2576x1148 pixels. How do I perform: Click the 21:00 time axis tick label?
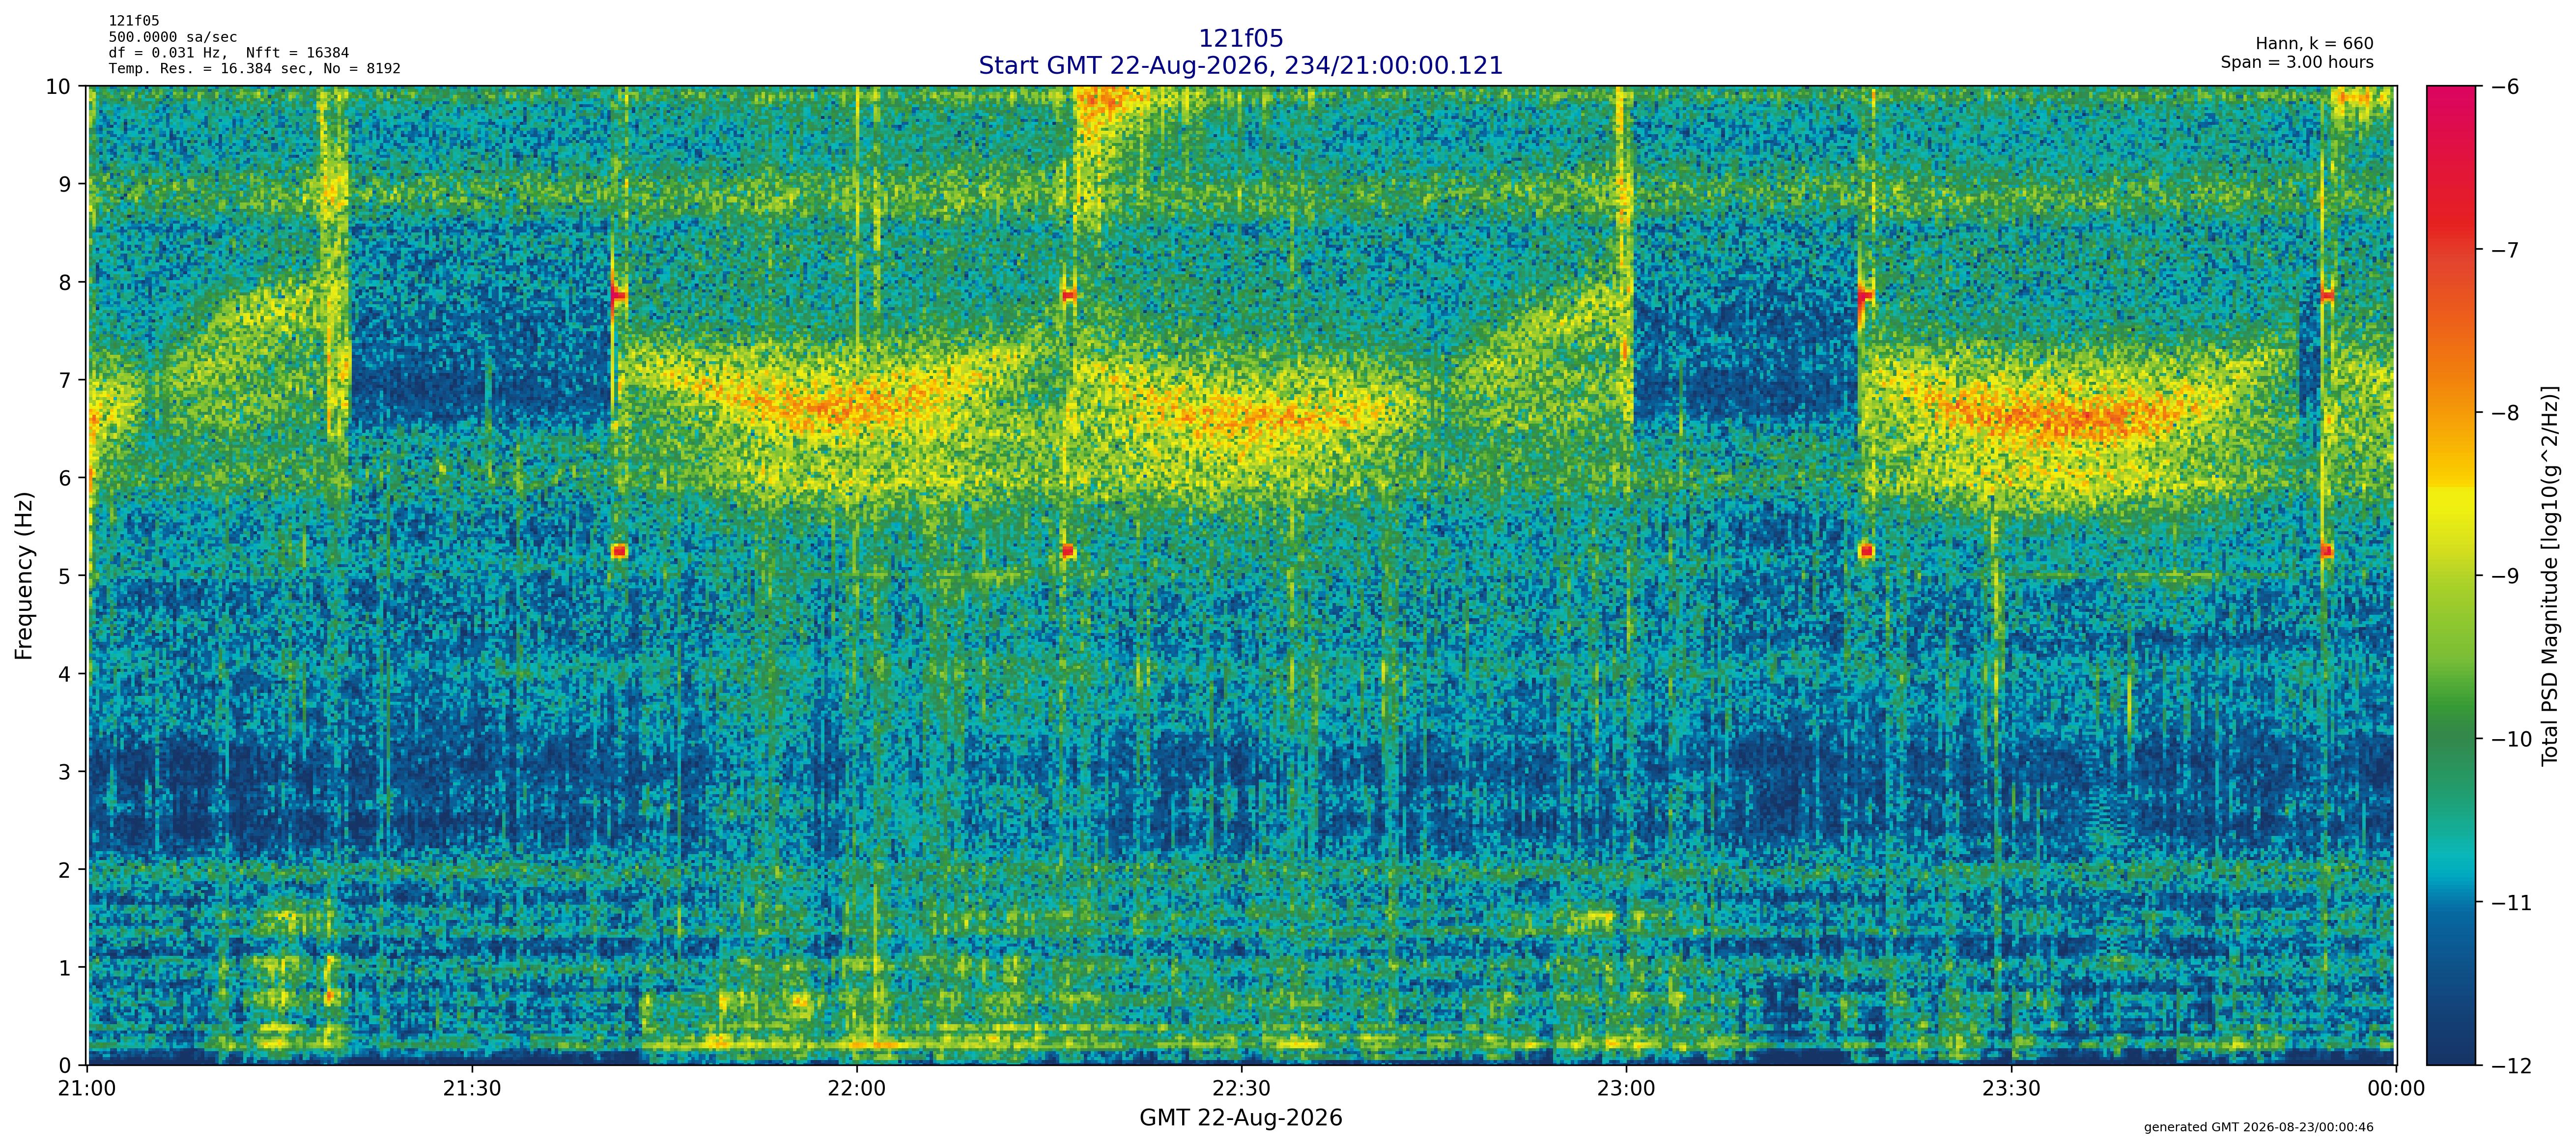(x=88, y=1088)
